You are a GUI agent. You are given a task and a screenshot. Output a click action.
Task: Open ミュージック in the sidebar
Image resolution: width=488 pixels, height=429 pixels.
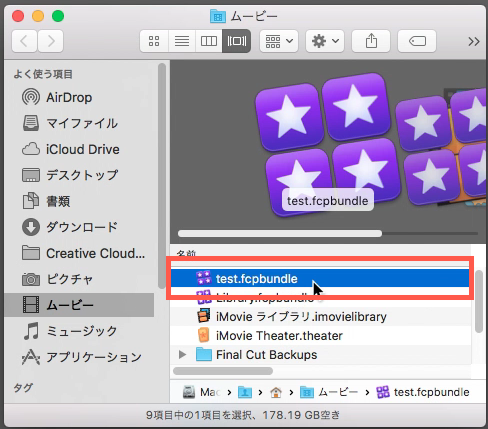(79, 331)
